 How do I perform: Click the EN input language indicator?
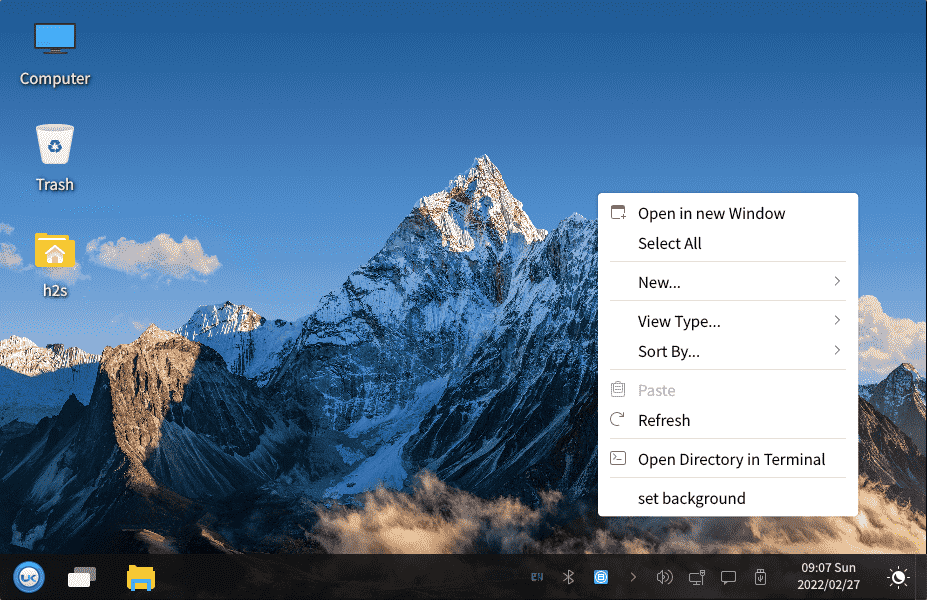tap(537, 577)
